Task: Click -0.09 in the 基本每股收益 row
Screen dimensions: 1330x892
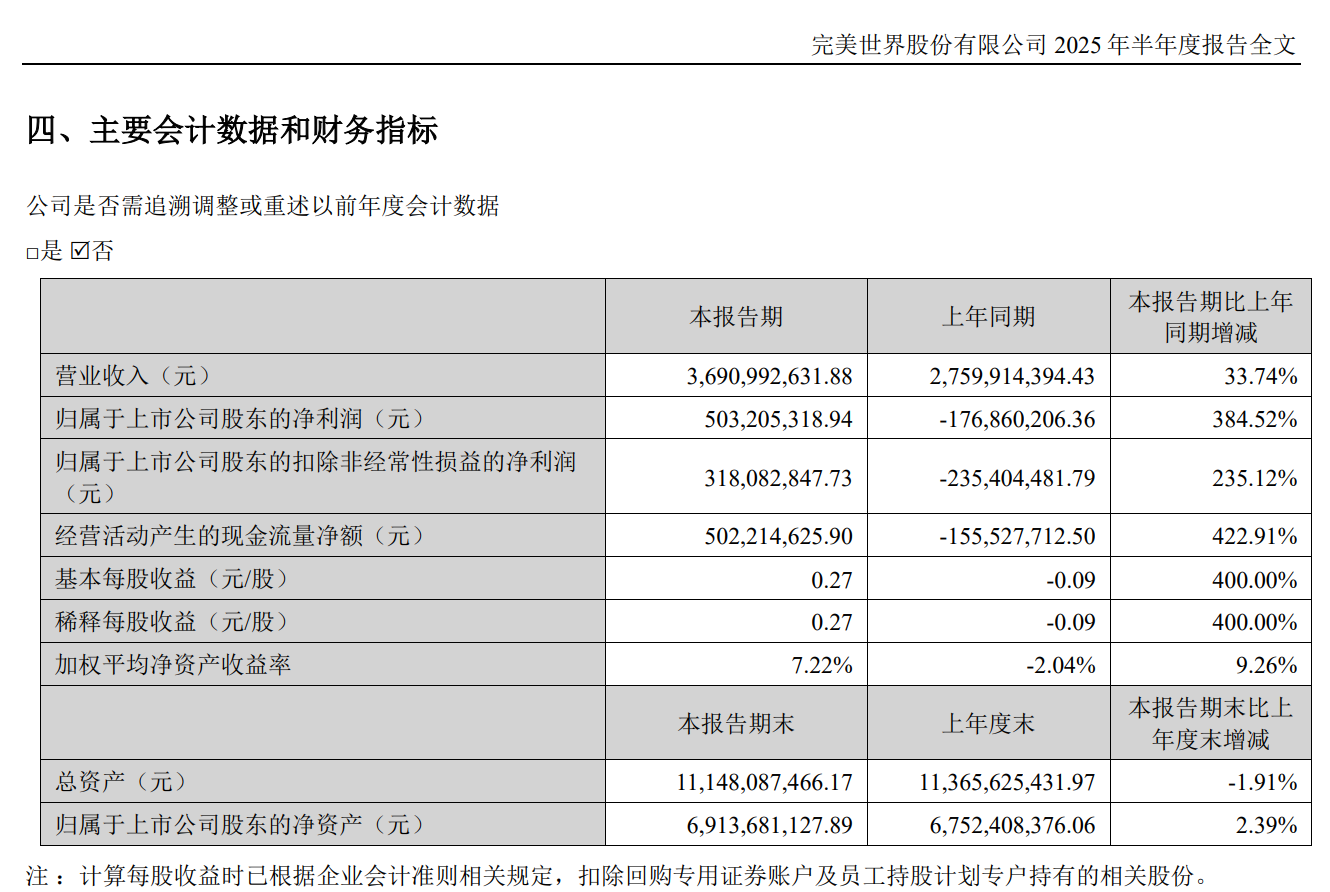Action: (1072, 579)
